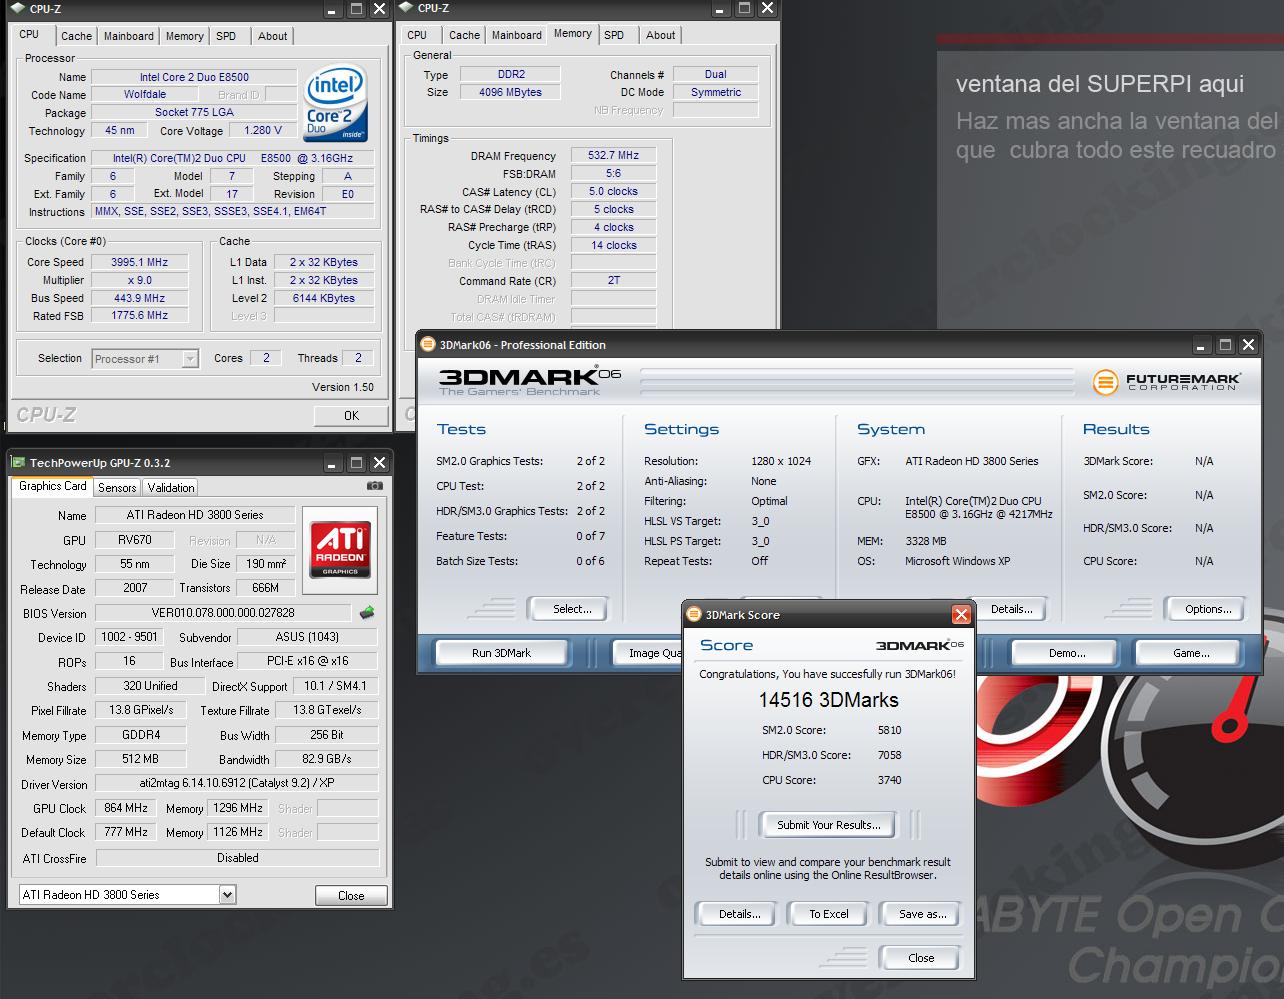This screenshot has width=1284, height=999.
Task: Click the GPU Name field in GPU-Z
Action: pos(194,515)
